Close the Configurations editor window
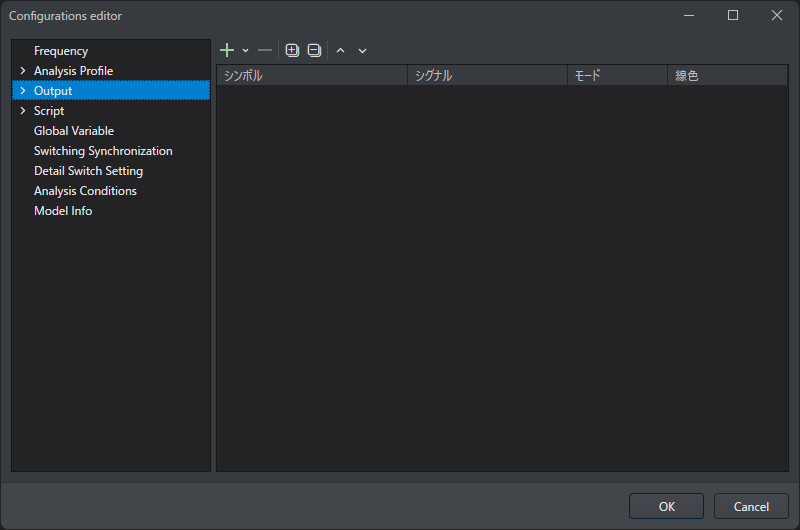The height and width of the screenshot is (530, 800). point(777,15)
